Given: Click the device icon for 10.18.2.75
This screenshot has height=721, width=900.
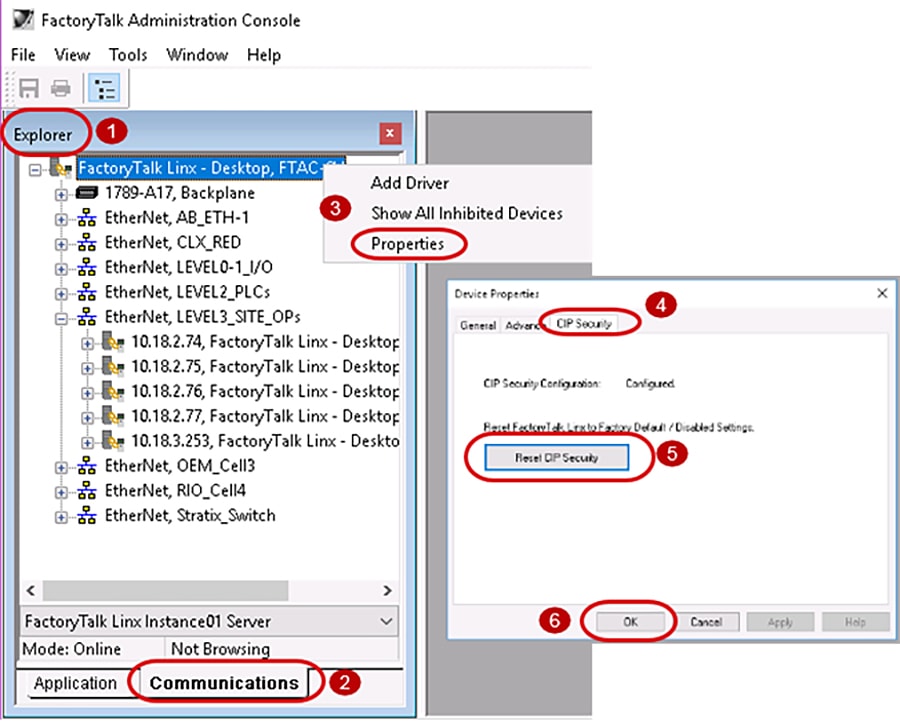Looking at the screenshot, I should pos(113,366).
